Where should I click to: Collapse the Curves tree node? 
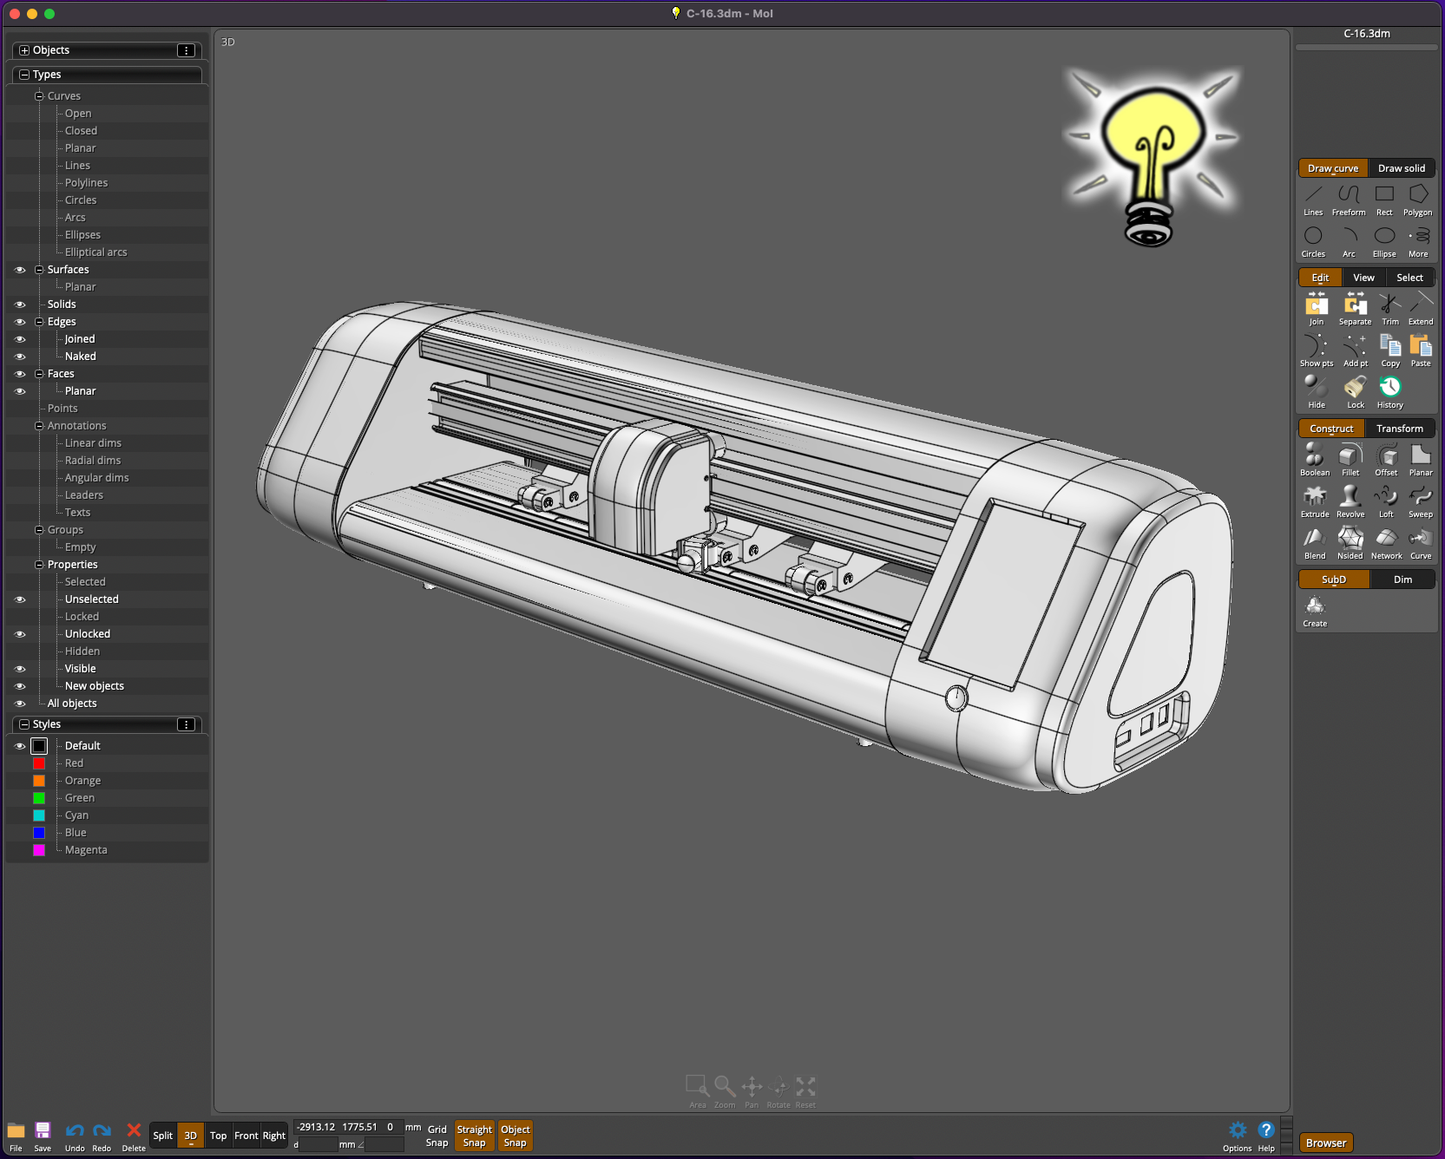(x=39, y=96)
